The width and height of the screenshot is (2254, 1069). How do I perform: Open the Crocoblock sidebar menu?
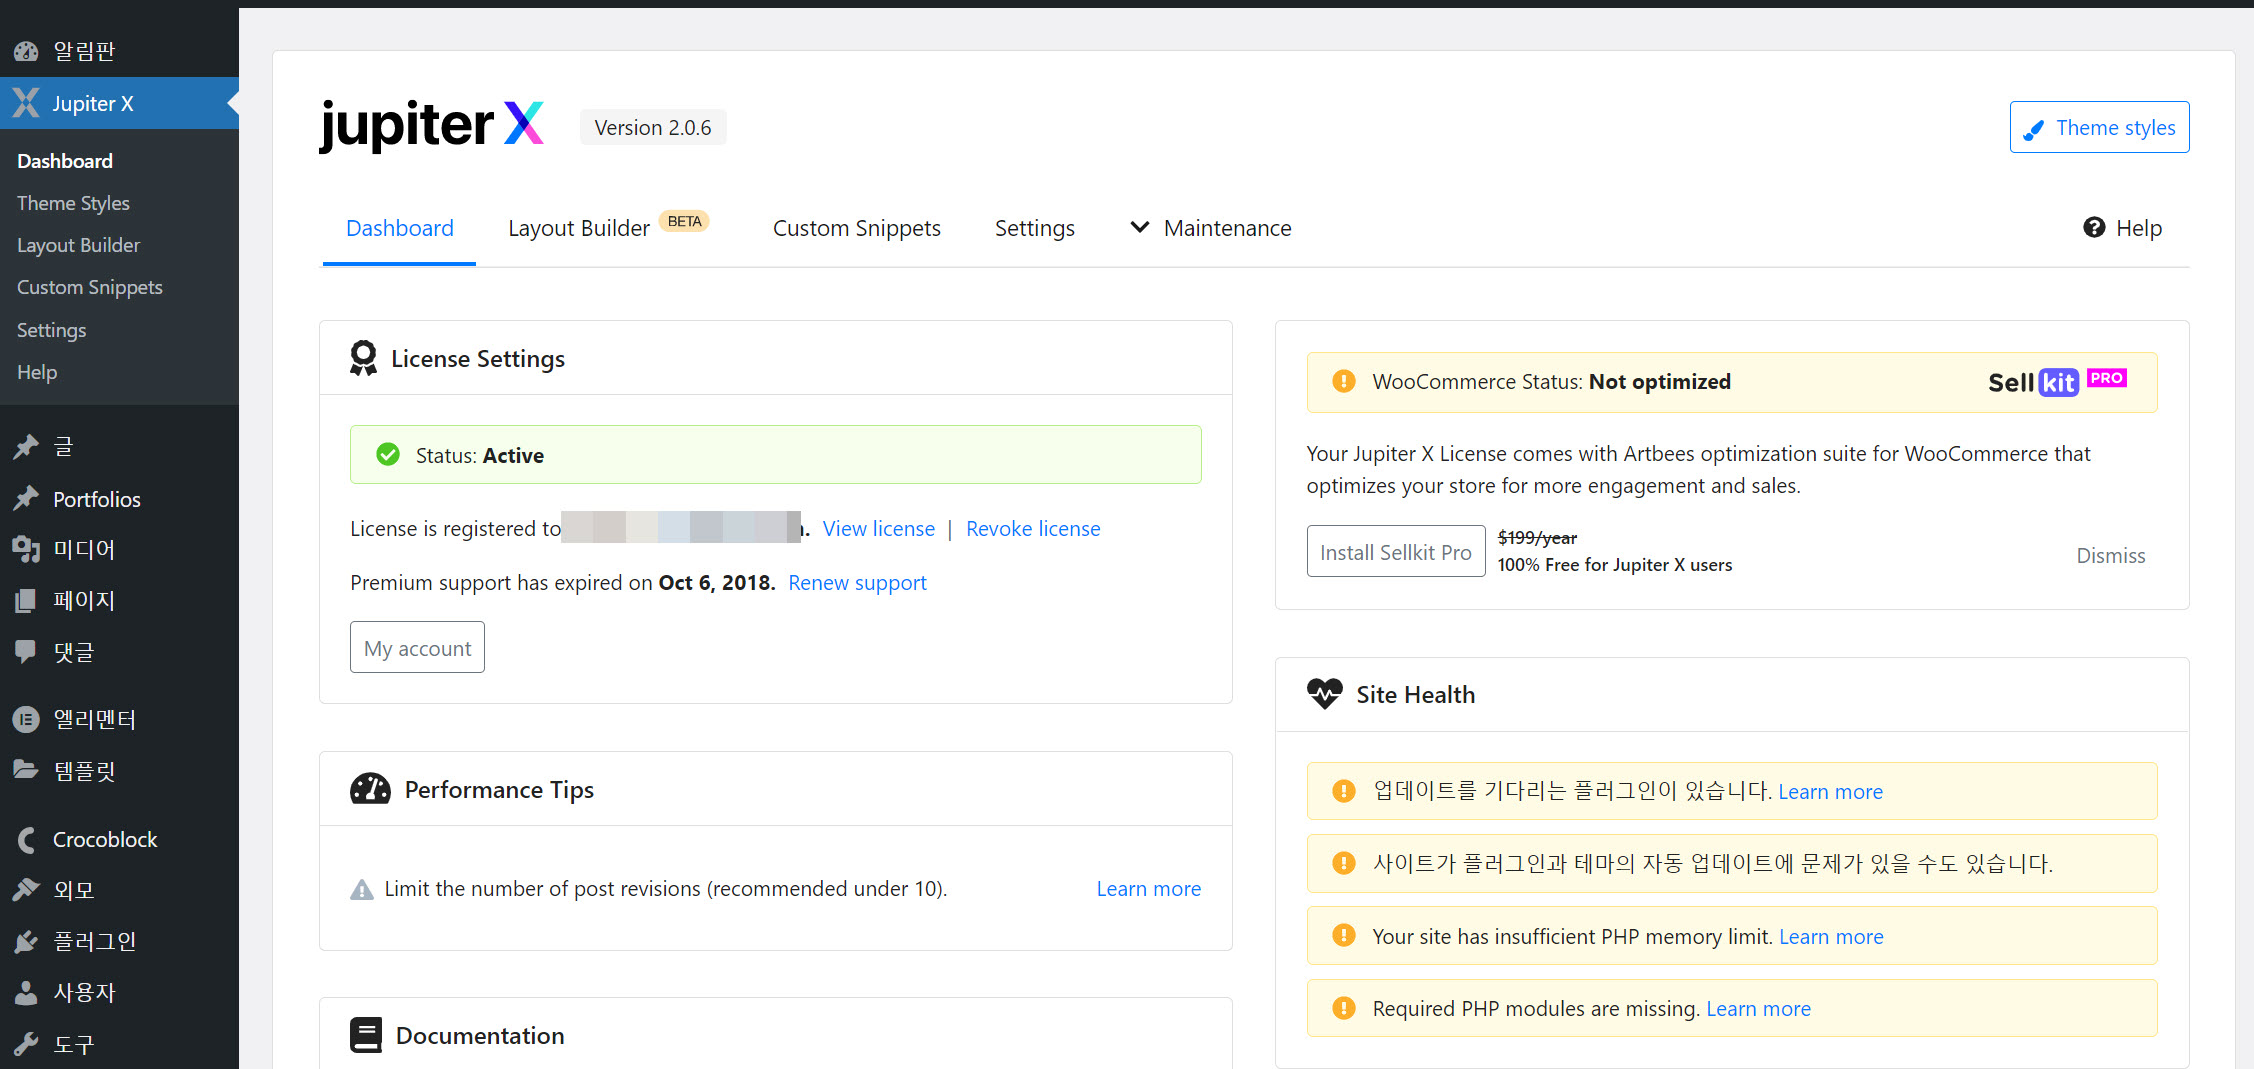[105, 839]
